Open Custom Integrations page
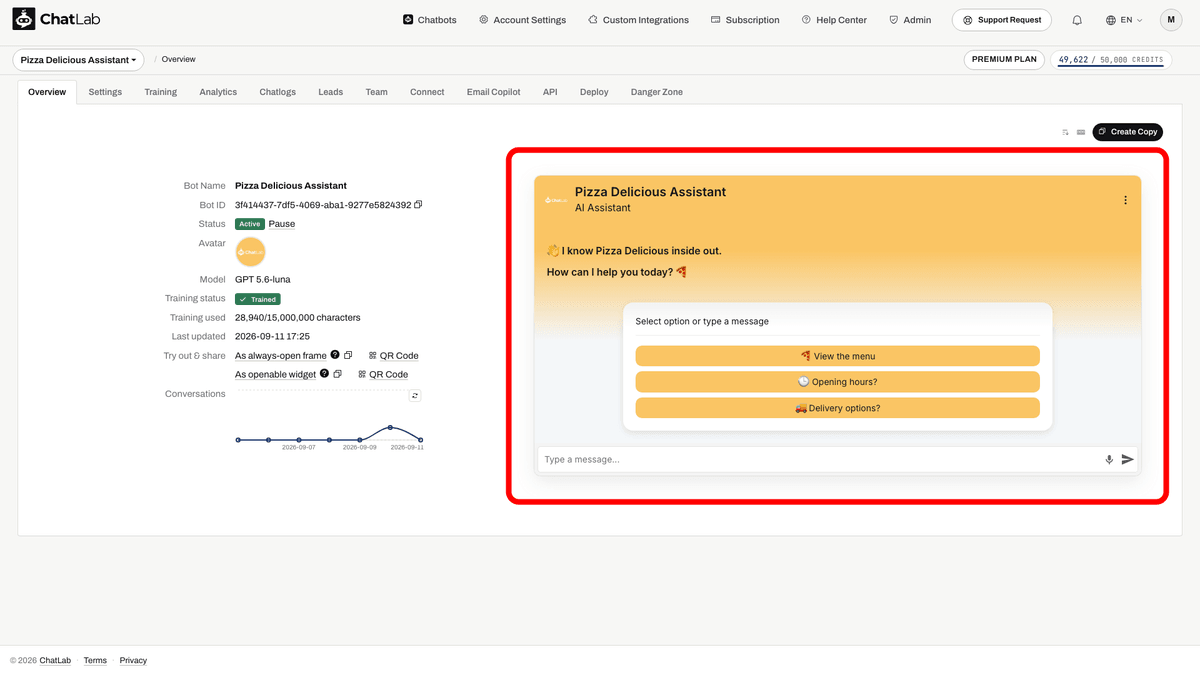 pos(638,20)
